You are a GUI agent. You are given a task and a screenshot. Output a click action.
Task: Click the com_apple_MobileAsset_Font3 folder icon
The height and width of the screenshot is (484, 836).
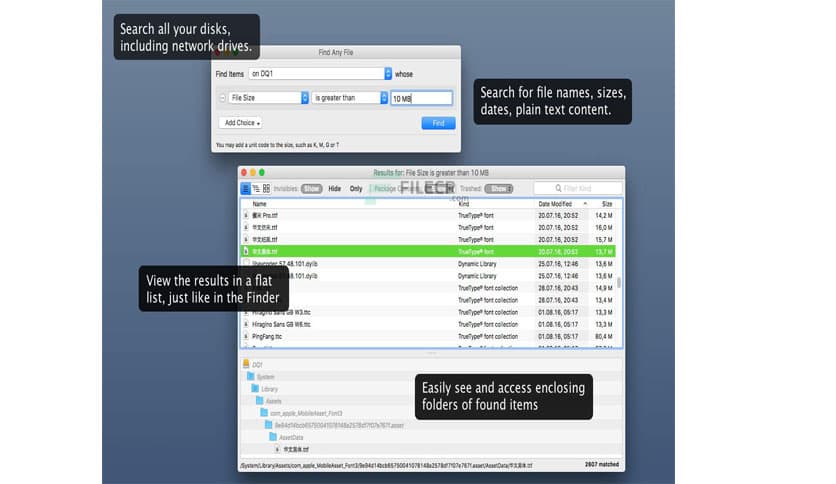click(x=264, y=413)
